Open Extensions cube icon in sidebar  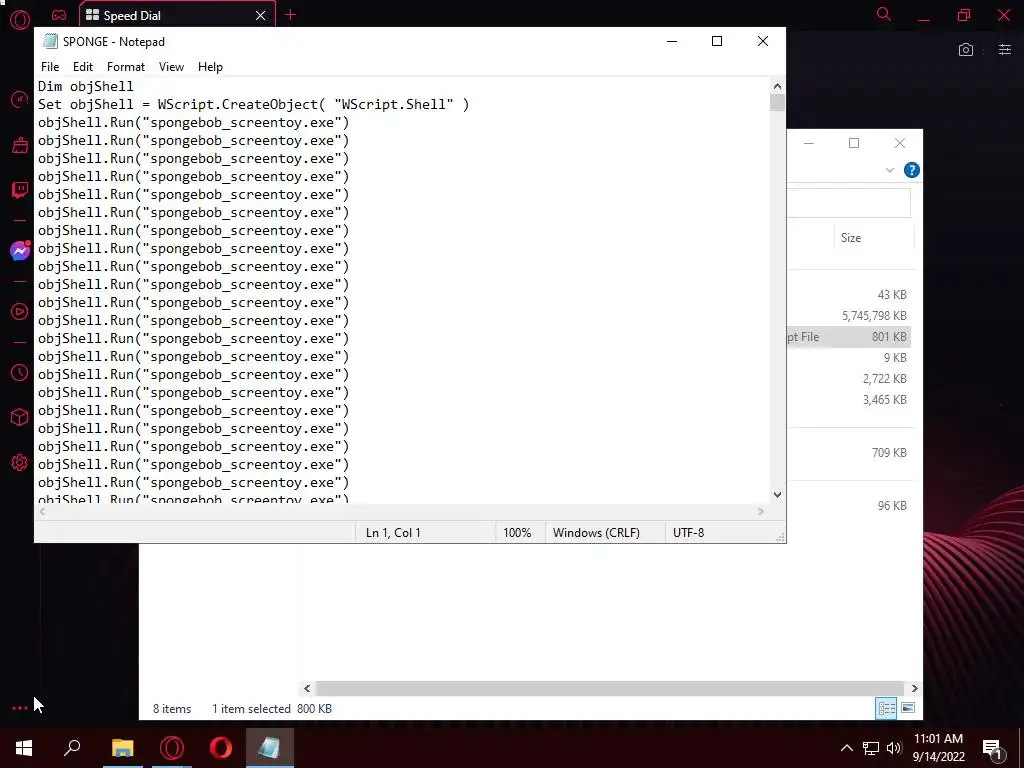20,417
